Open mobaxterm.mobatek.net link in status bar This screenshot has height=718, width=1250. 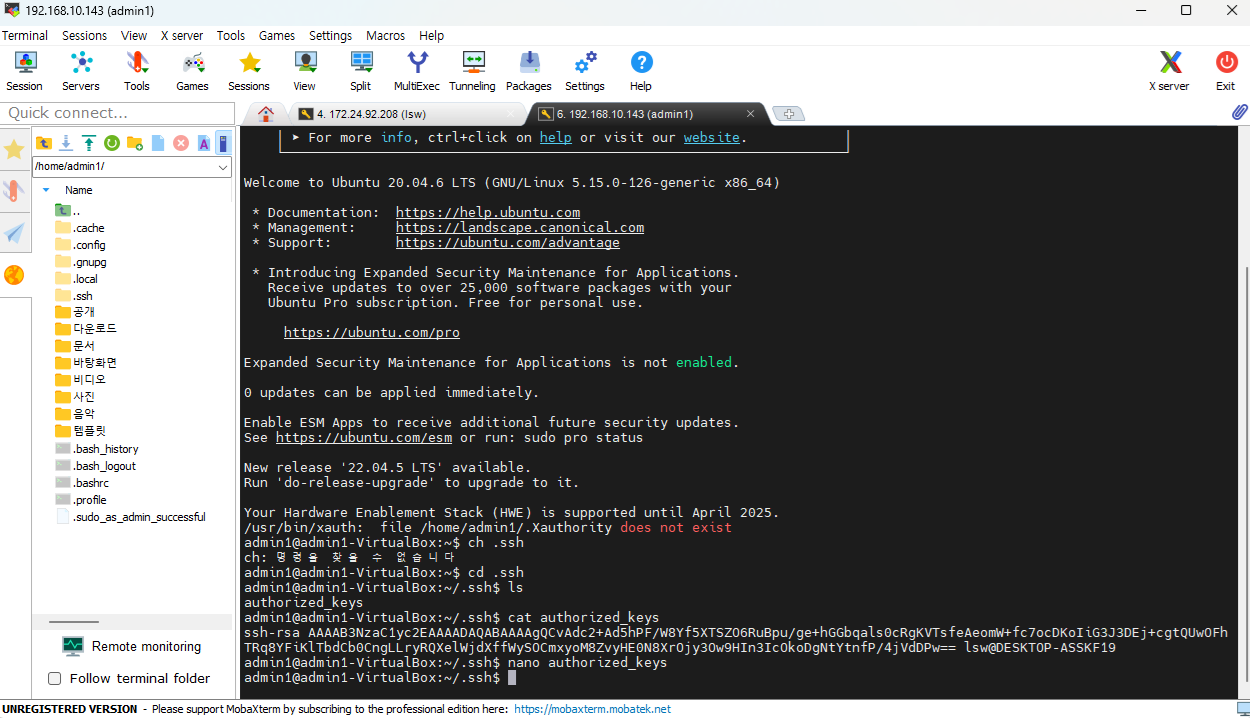point(592,709)
